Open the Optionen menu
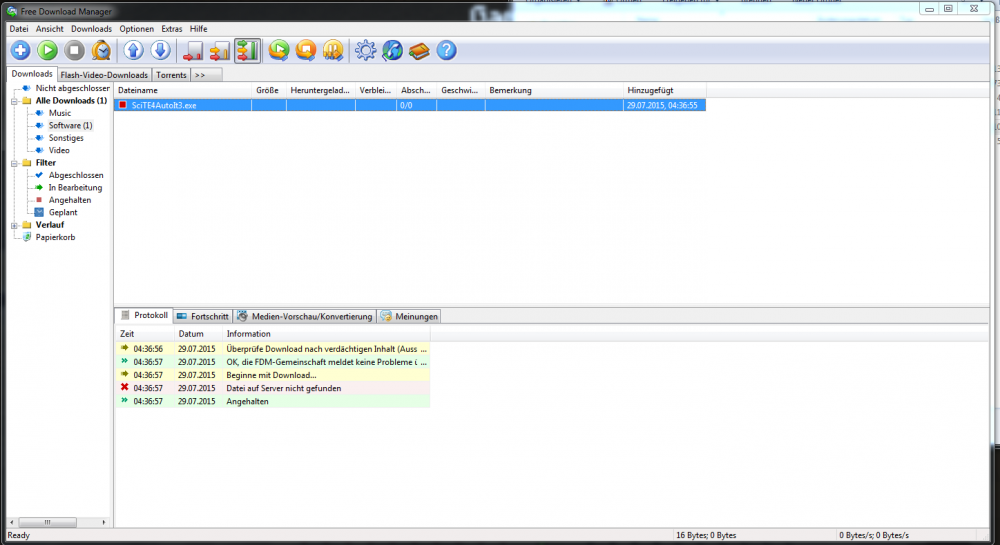The height and width of the screenshot is (545, 1000). tap(136, 29)
